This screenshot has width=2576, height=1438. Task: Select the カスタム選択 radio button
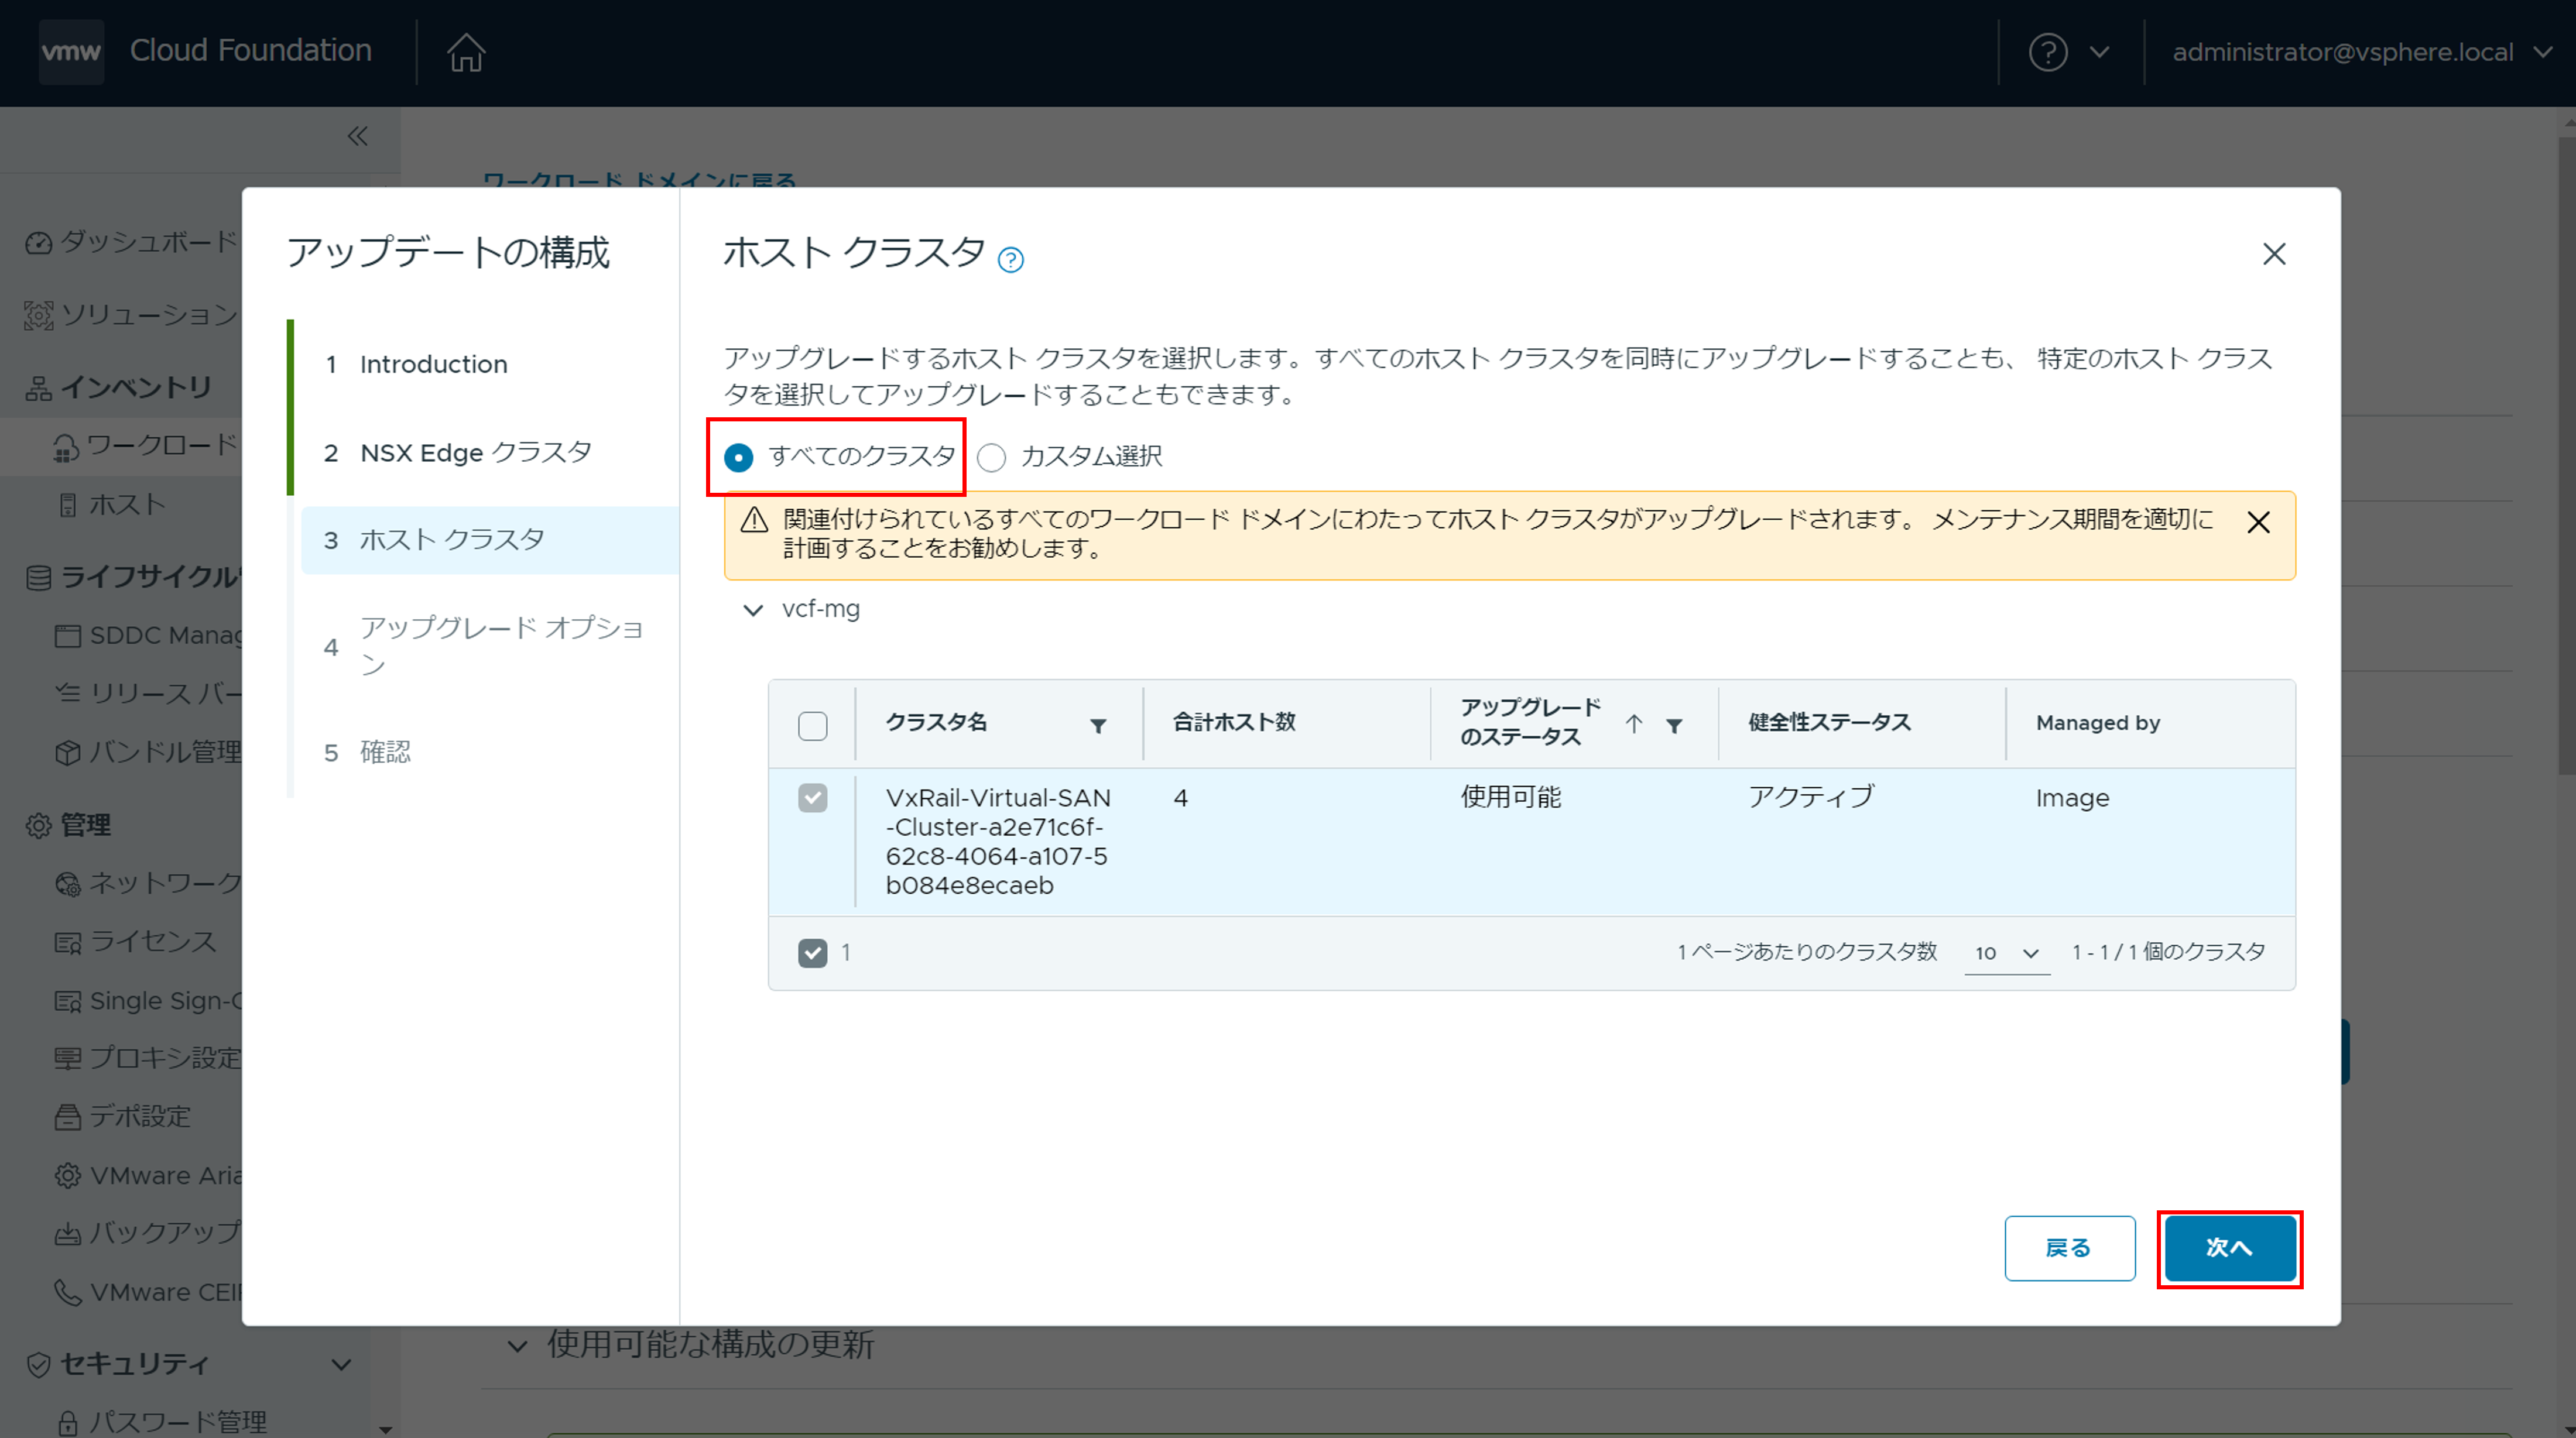[x=991, y=458]
